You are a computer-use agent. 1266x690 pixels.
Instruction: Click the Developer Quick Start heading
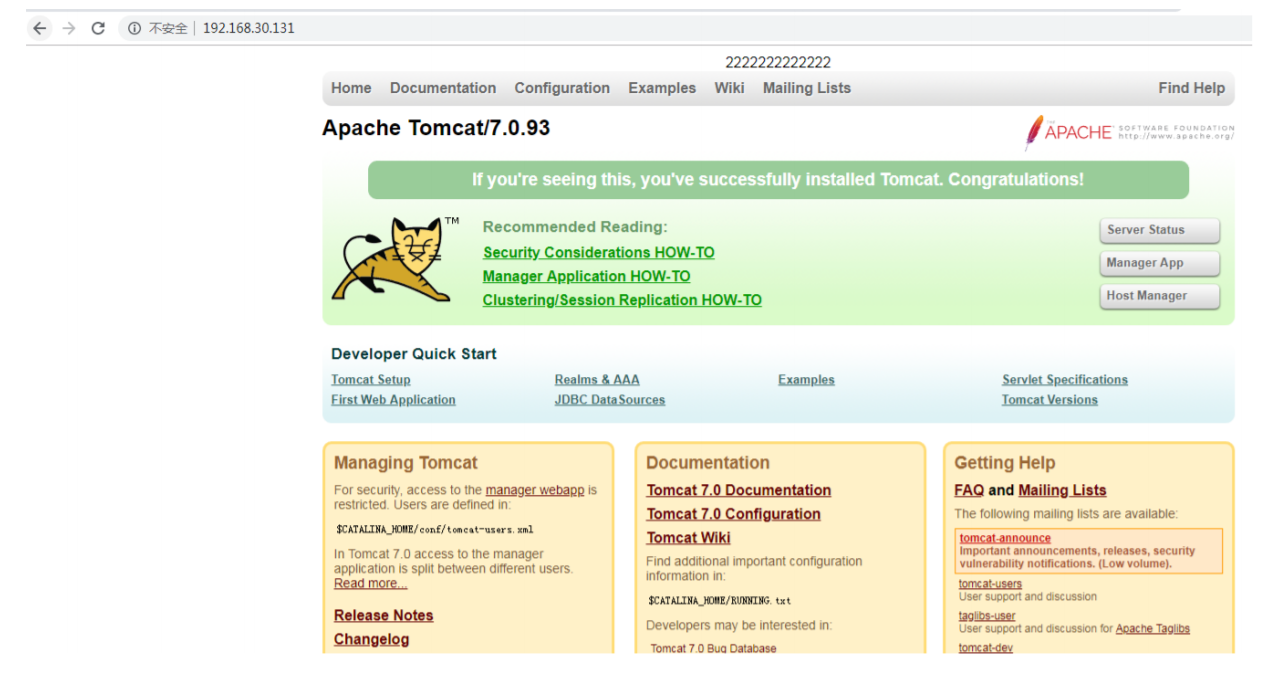(x=414, y=354)
